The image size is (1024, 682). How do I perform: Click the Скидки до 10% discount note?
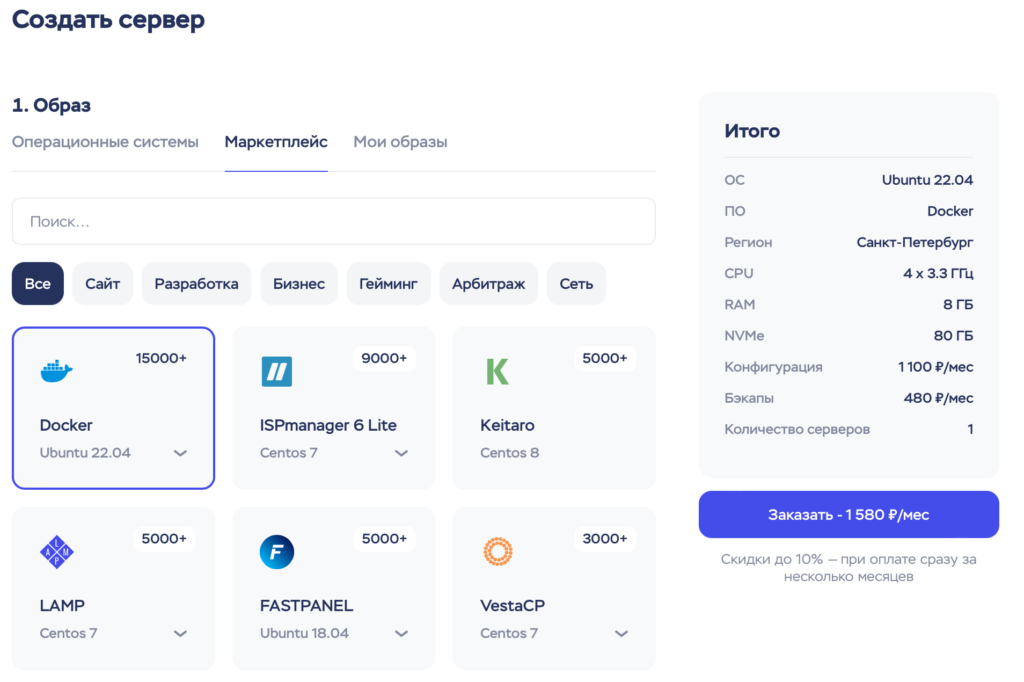[848, 568]
